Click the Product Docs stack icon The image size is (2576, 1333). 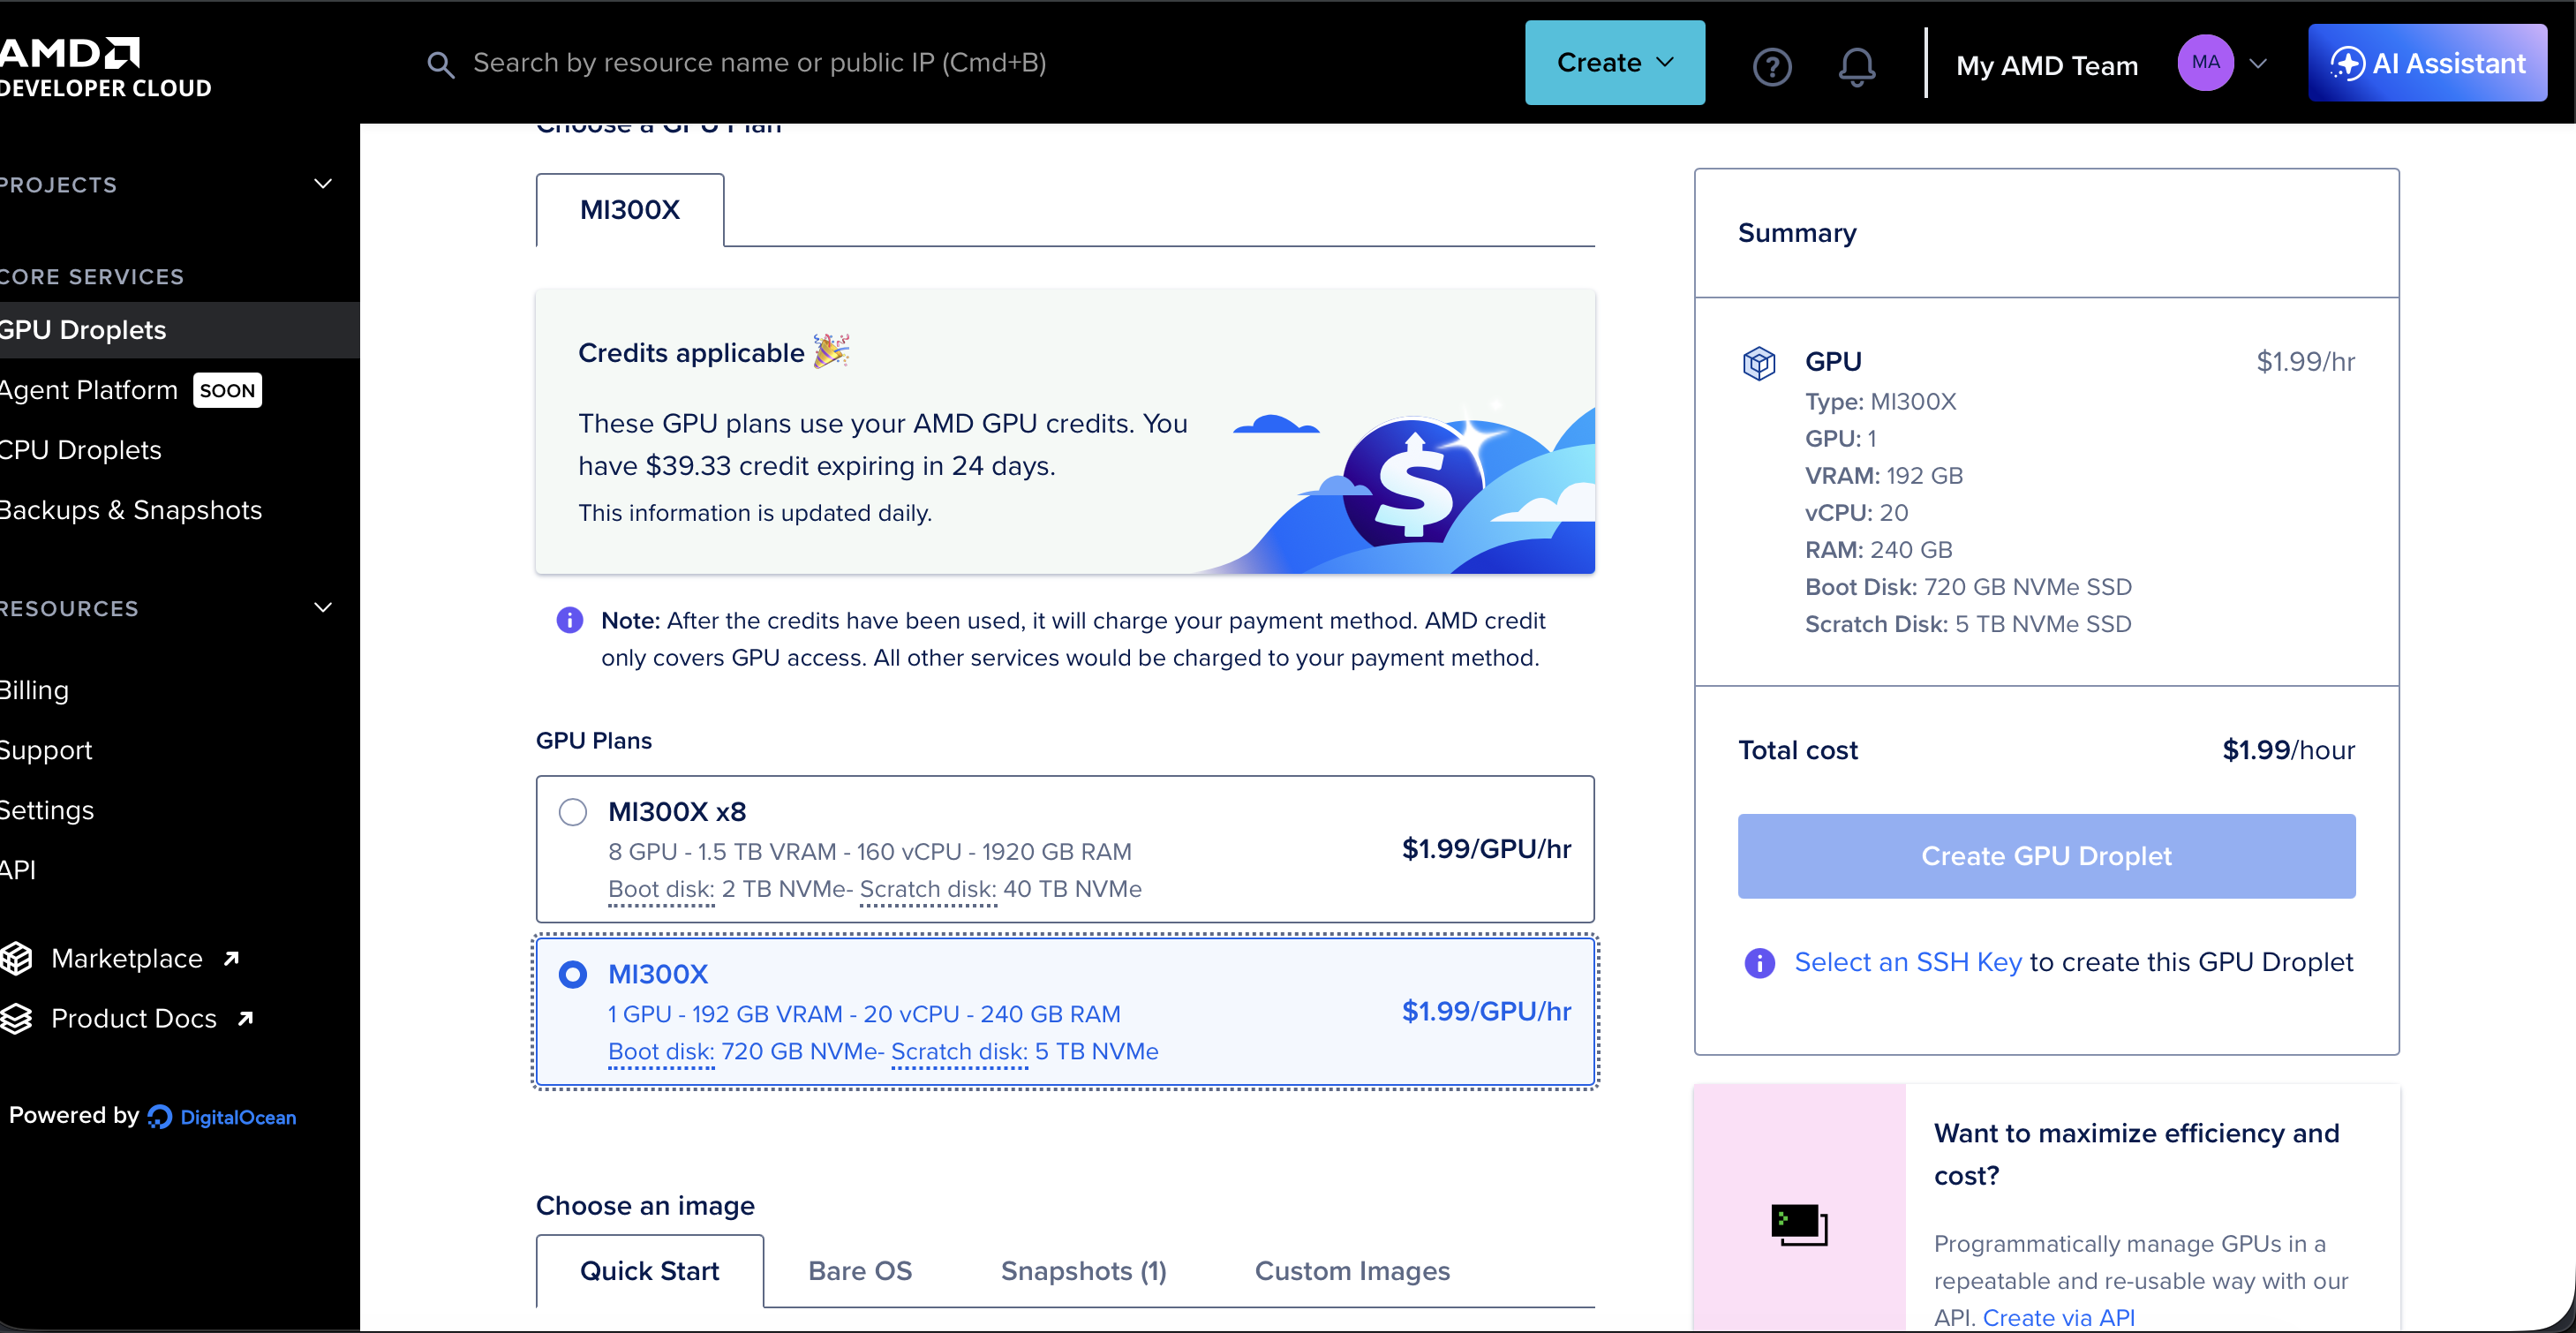click(16, 1018)
